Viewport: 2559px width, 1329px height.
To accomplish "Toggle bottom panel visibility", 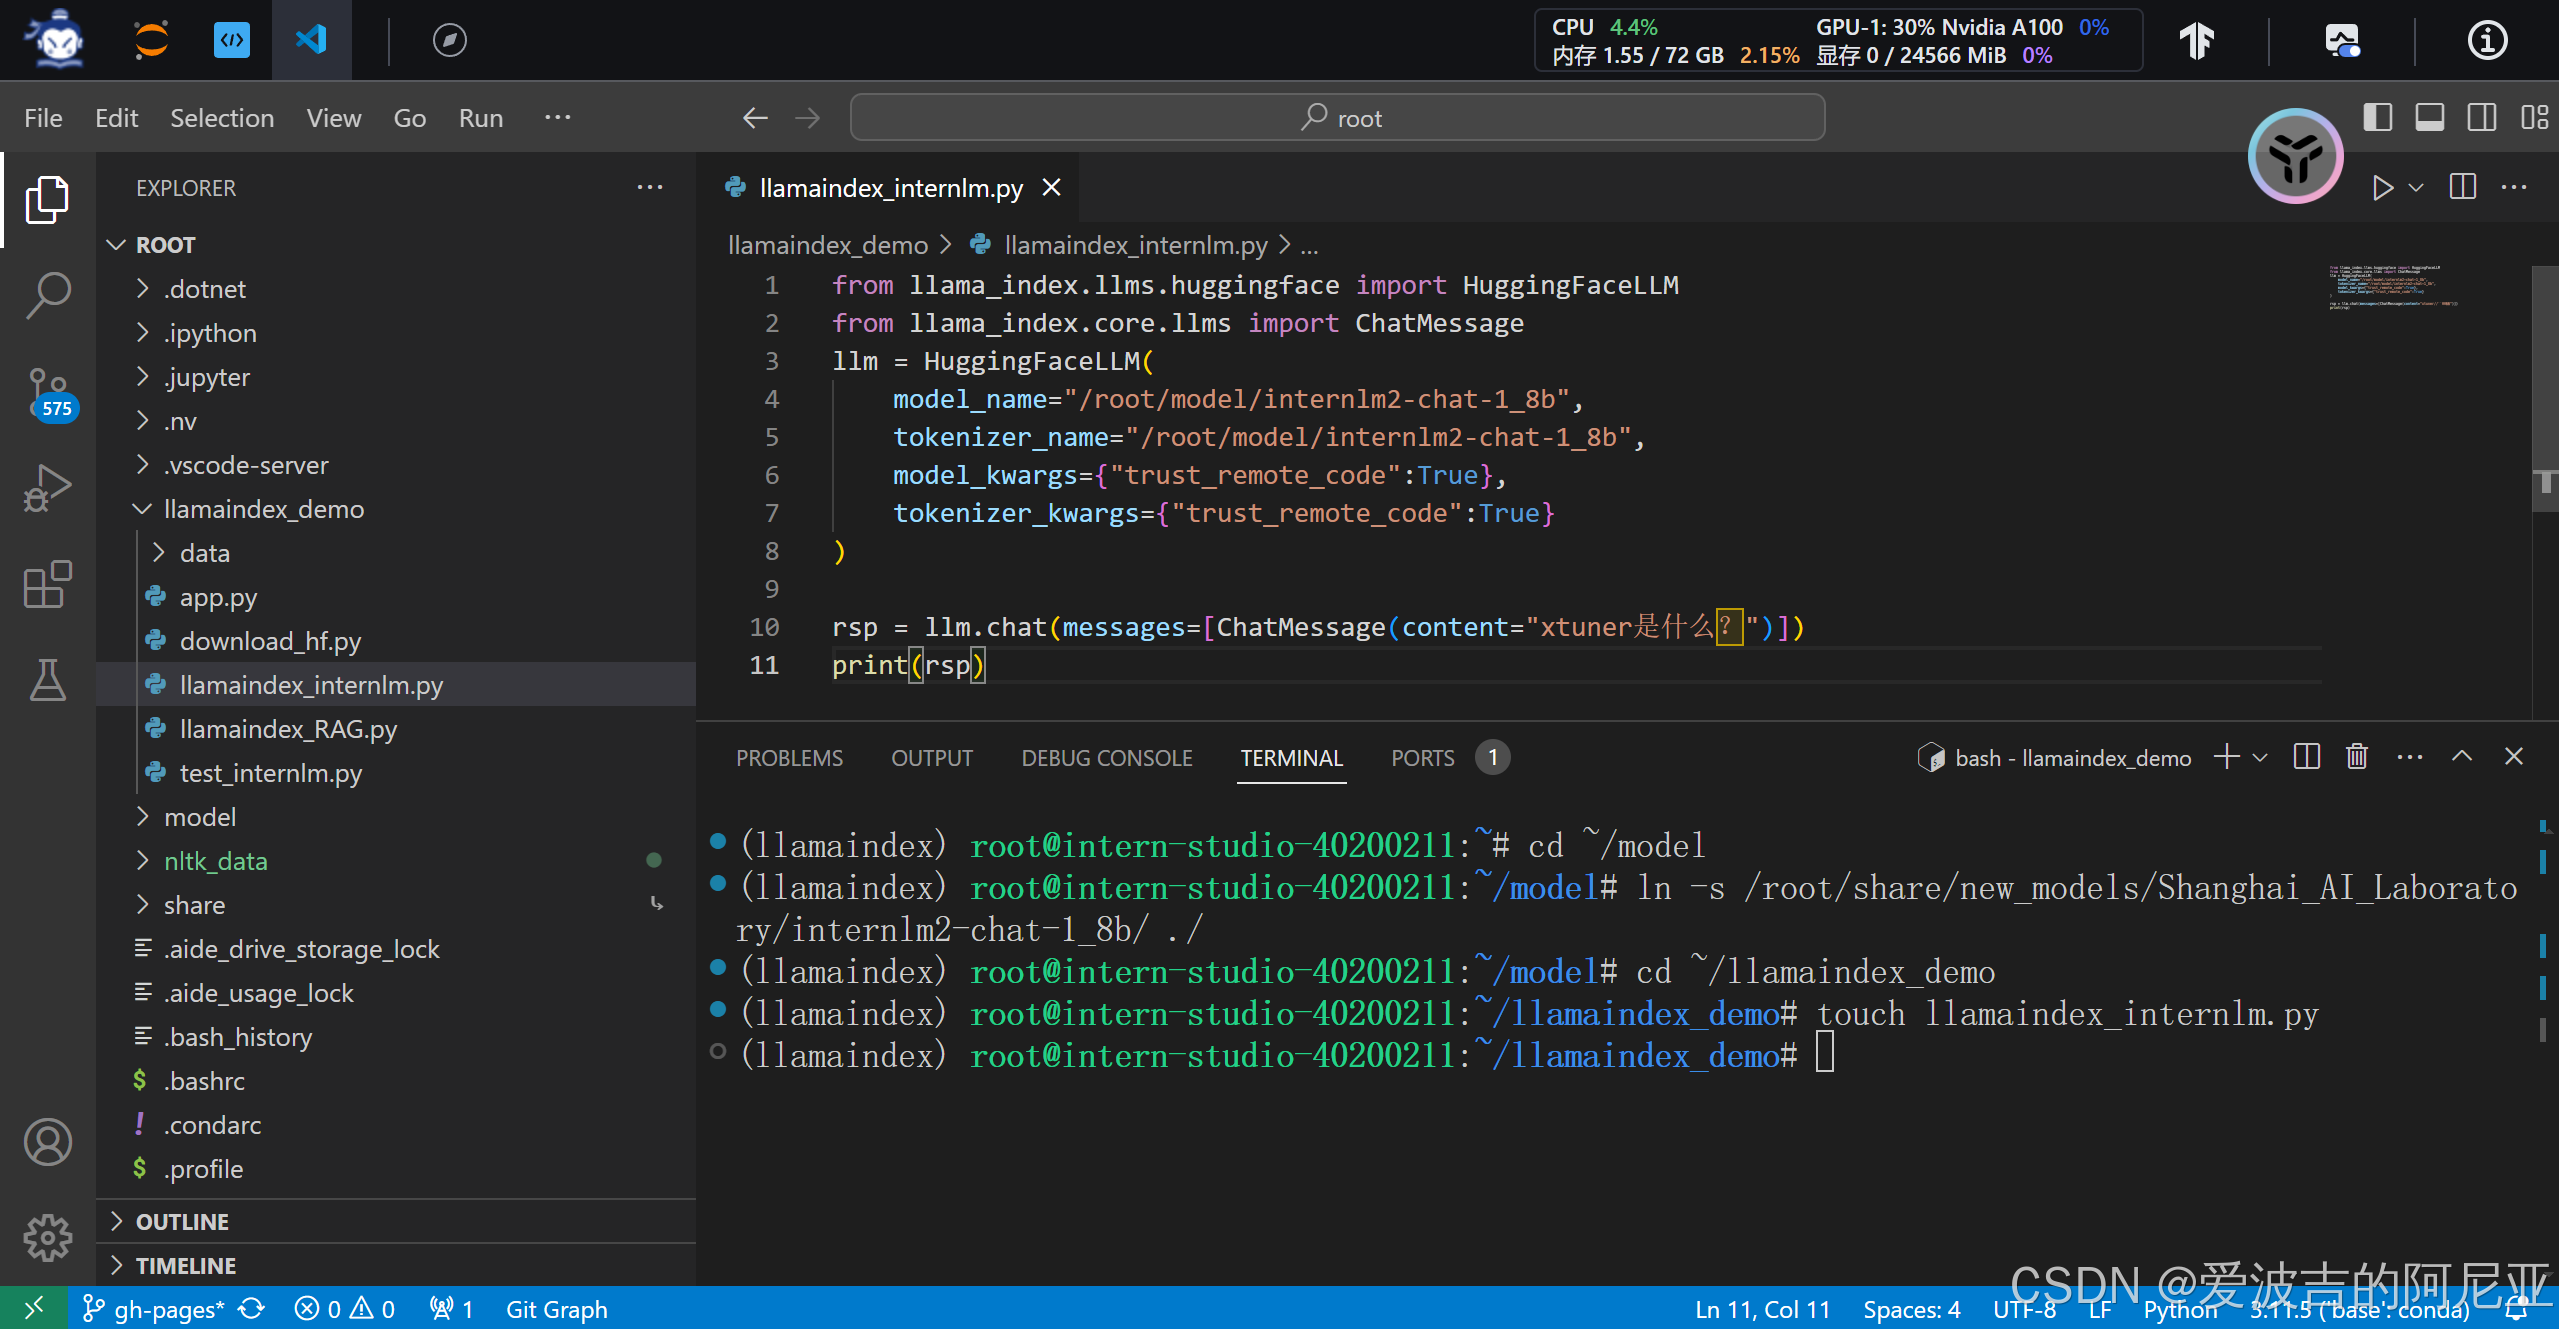I will coord(2429,118).
